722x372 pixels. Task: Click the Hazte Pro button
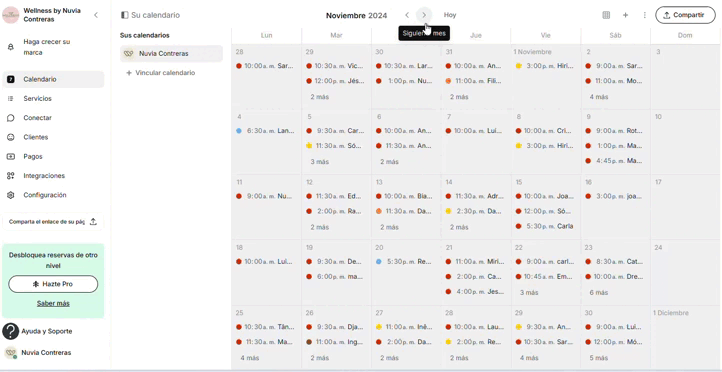click(53, 284)
